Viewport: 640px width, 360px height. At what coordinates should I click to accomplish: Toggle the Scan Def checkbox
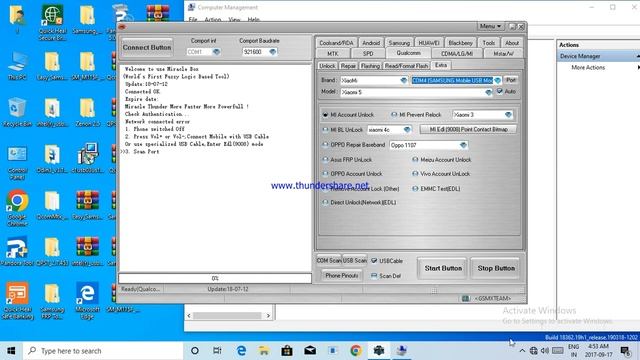click(374, 276)
